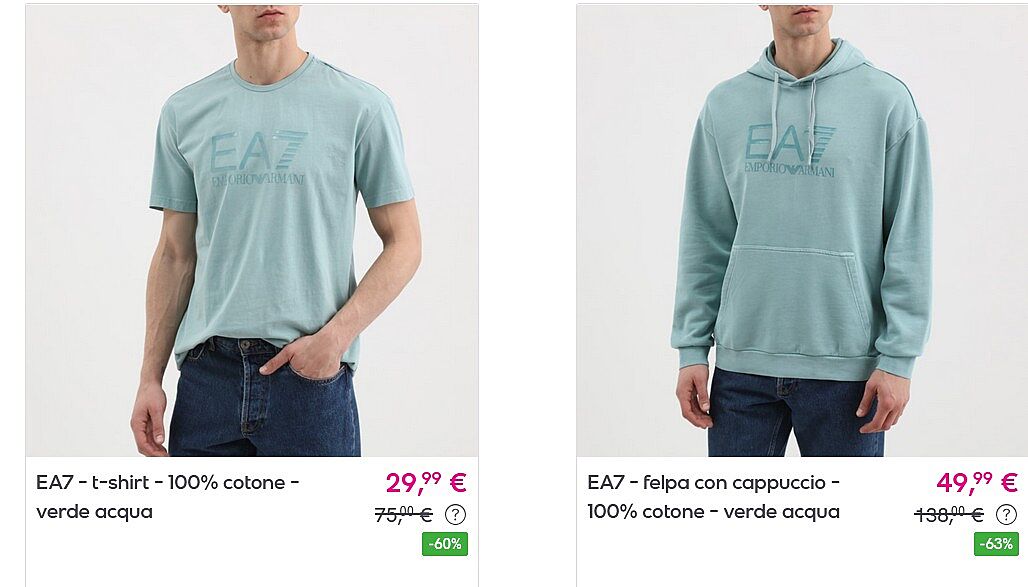Click '100% cotone - verde acqua' under hoodie
Image resolution: width=1028 pixels, height=587 pixels.
pos(714,512)
